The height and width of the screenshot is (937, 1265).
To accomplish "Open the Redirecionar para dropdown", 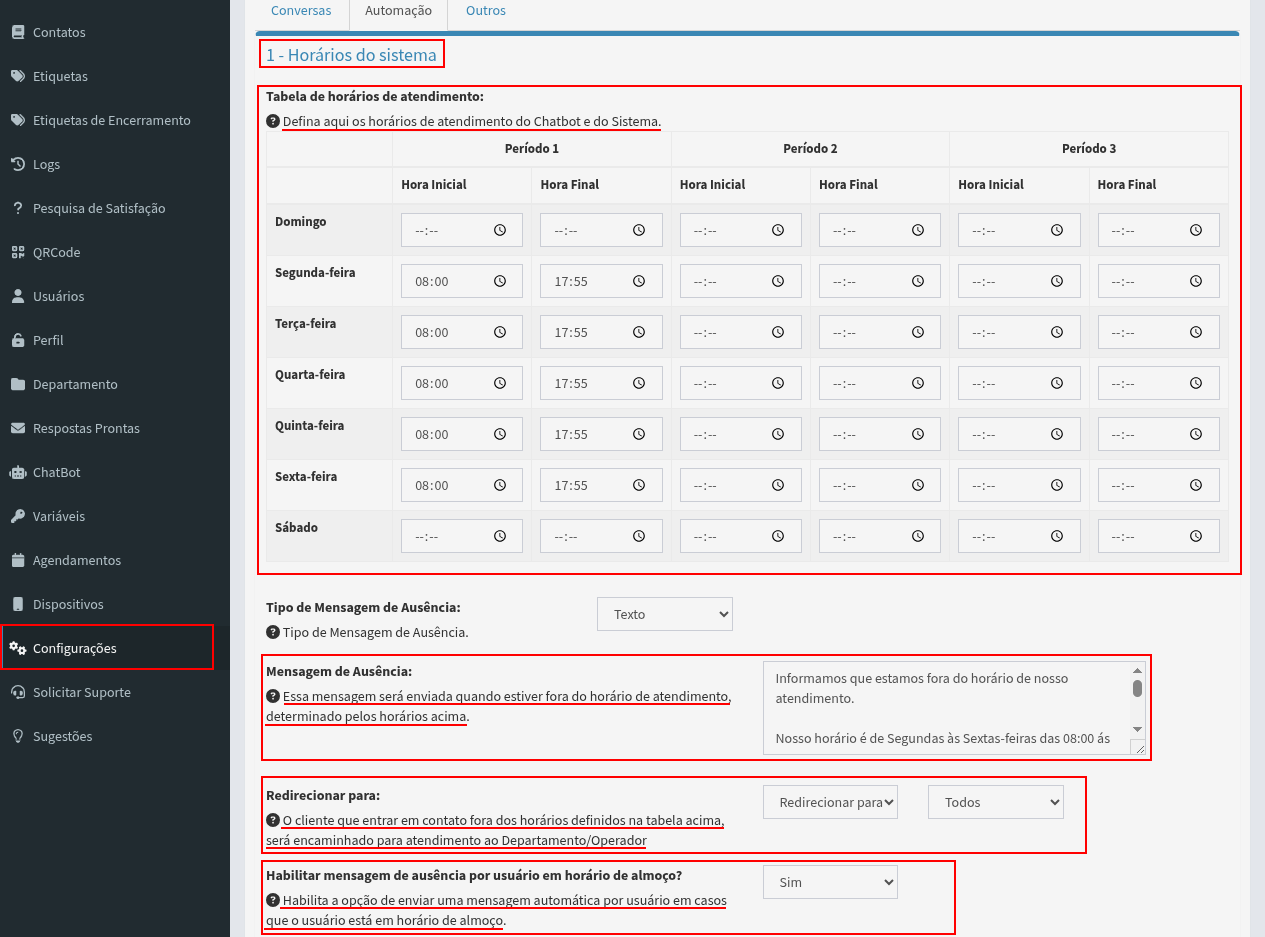I will tap(830, 802).
